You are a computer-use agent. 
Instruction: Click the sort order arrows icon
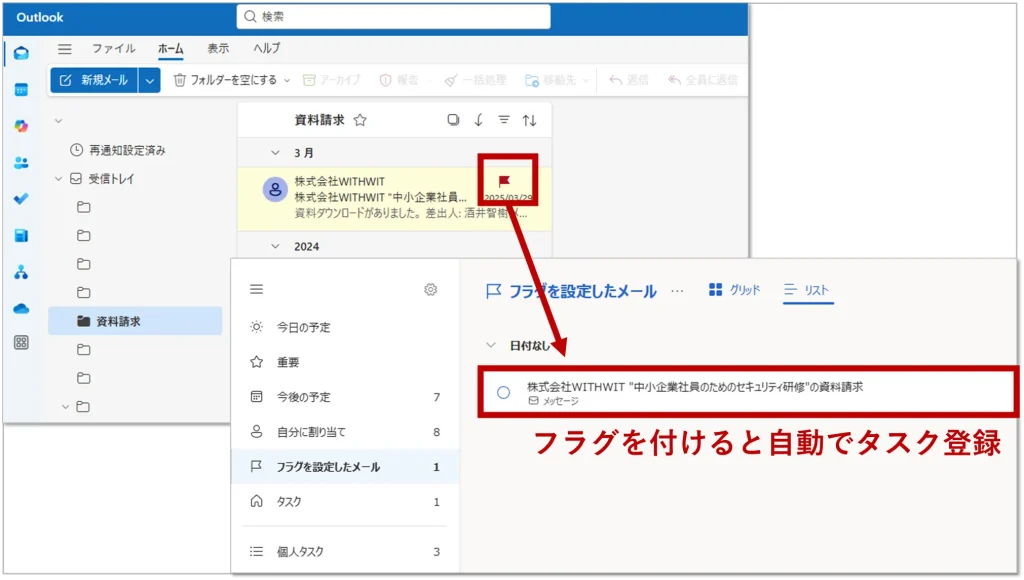point(530,120)
